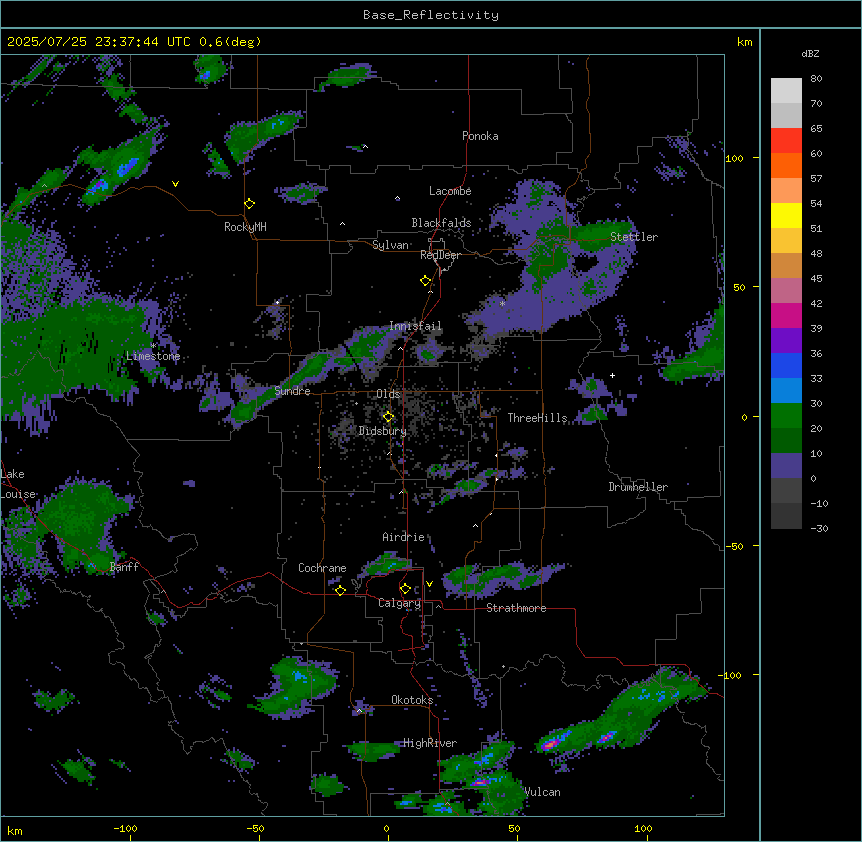
Task: Click the Strathmore city label
Action: [516, 608]
